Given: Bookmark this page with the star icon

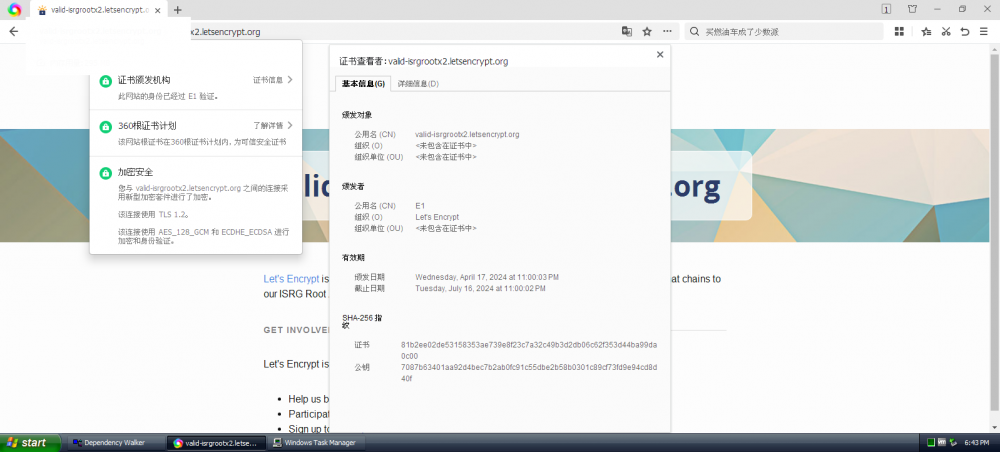Looking at the screenshot, I should (x=647, y=31).
